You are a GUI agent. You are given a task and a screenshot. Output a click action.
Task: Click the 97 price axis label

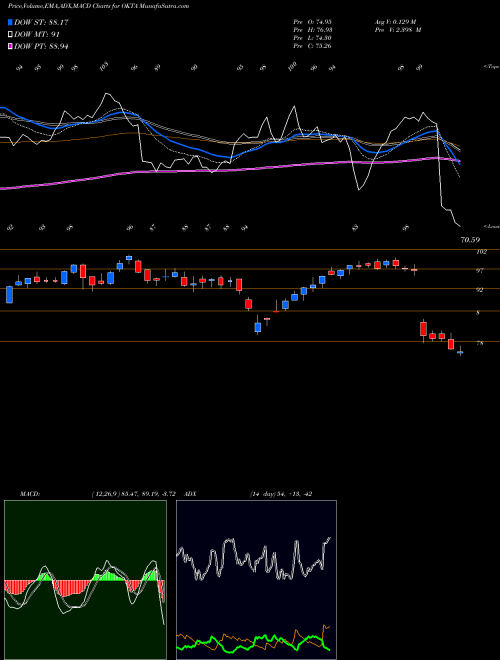480,271
